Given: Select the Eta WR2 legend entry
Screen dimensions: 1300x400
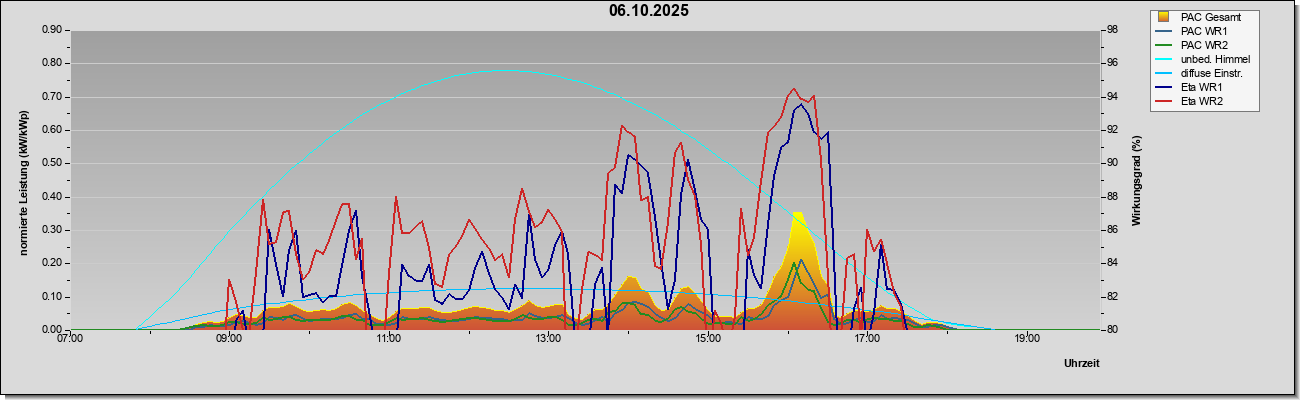Looking at the screenshot, I should (1203, 102).
